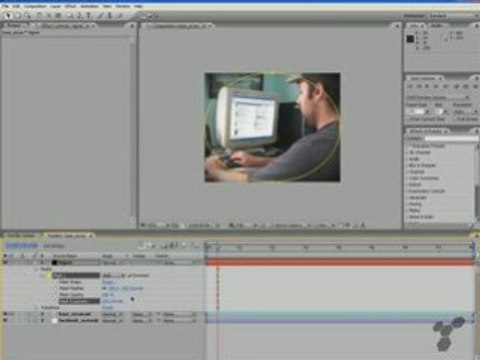The width and height of the screenshot is (480, 360).
Task: Hide the top solid layer eye
Action: coord(5,263)
